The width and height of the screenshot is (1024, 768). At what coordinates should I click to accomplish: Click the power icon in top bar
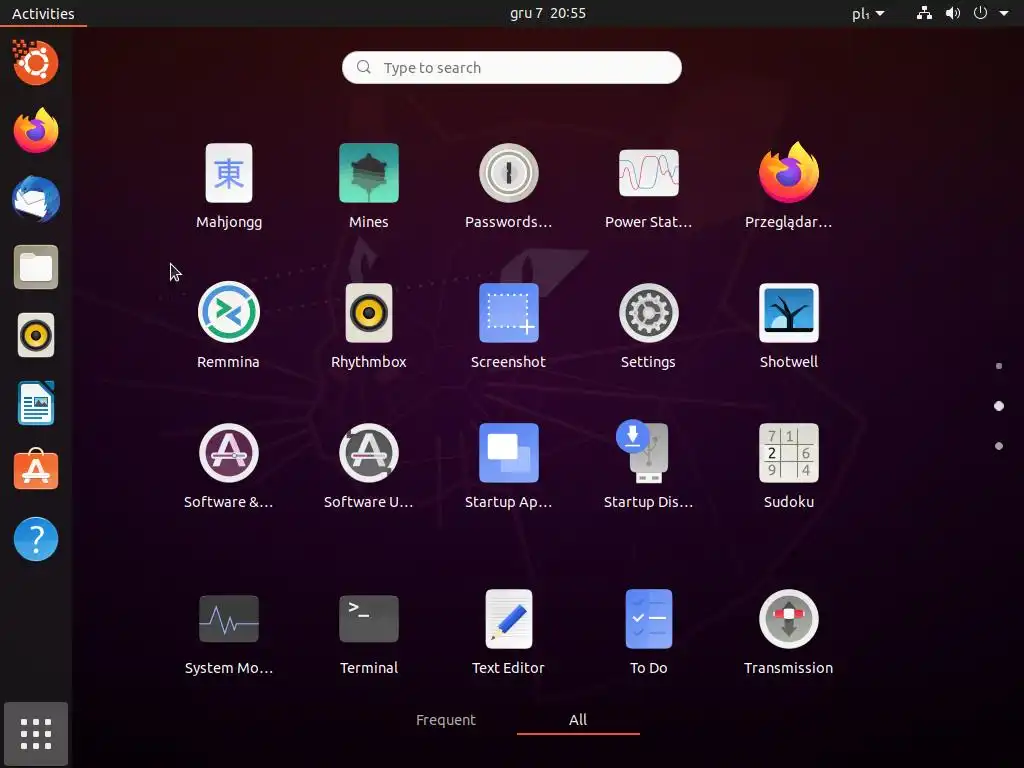[x=980, y=13]
